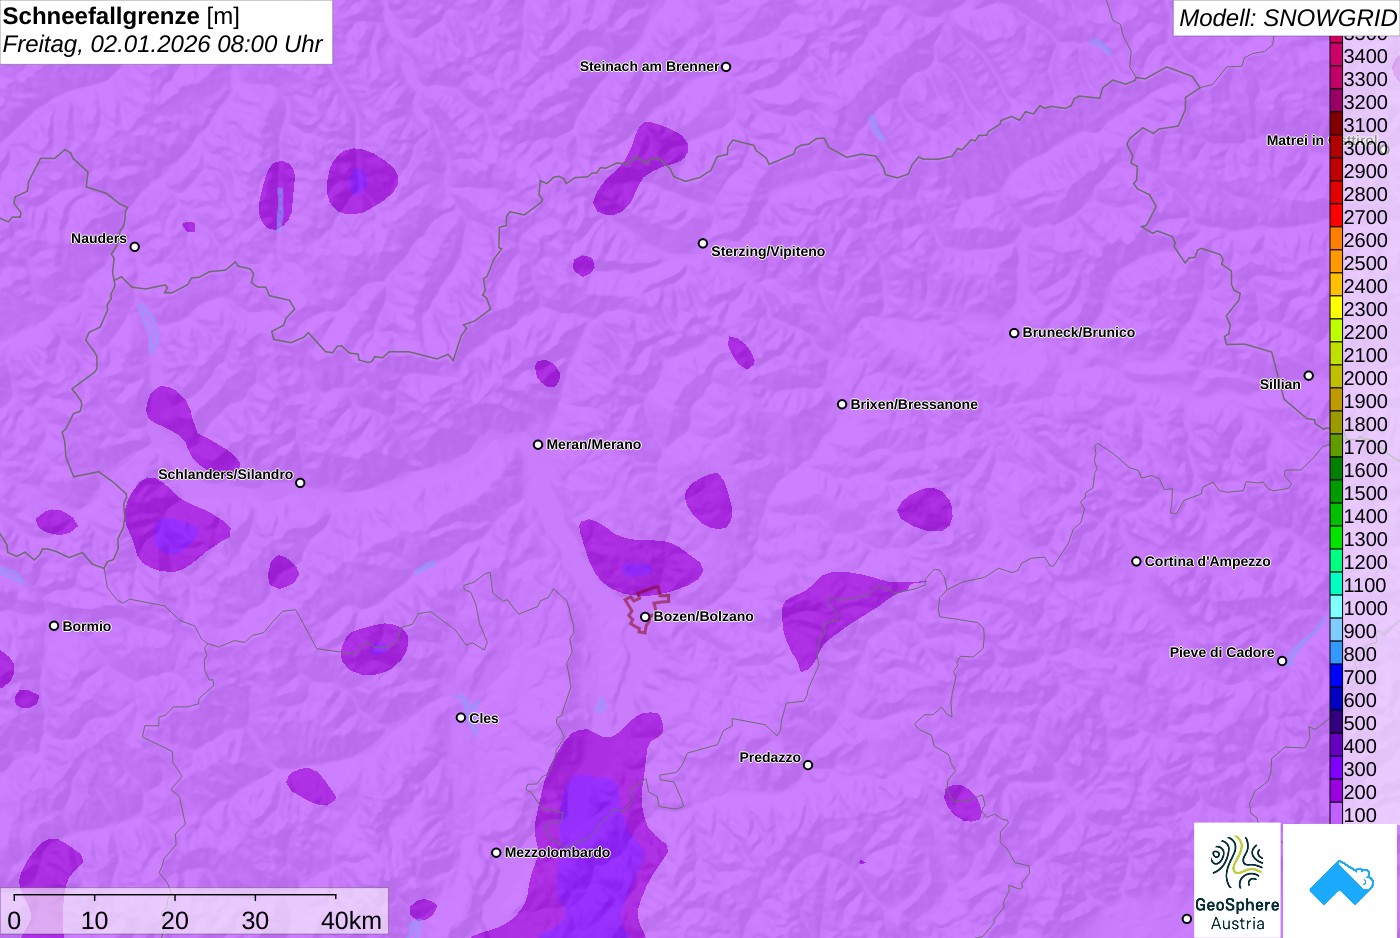Click the "30" scale bar label
The image size is (1400, 938).
pos(255,920)
